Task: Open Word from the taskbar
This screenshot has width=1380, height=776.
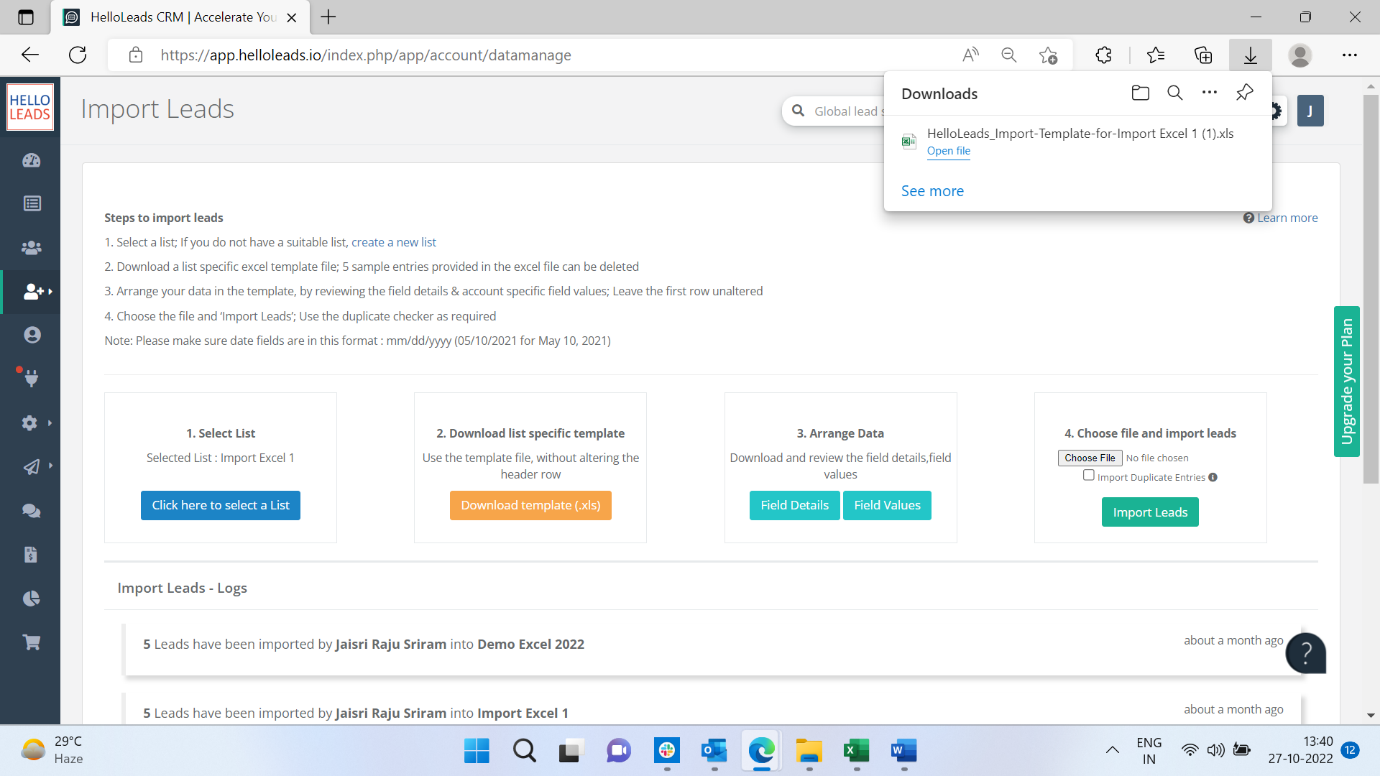Action: 903,750
